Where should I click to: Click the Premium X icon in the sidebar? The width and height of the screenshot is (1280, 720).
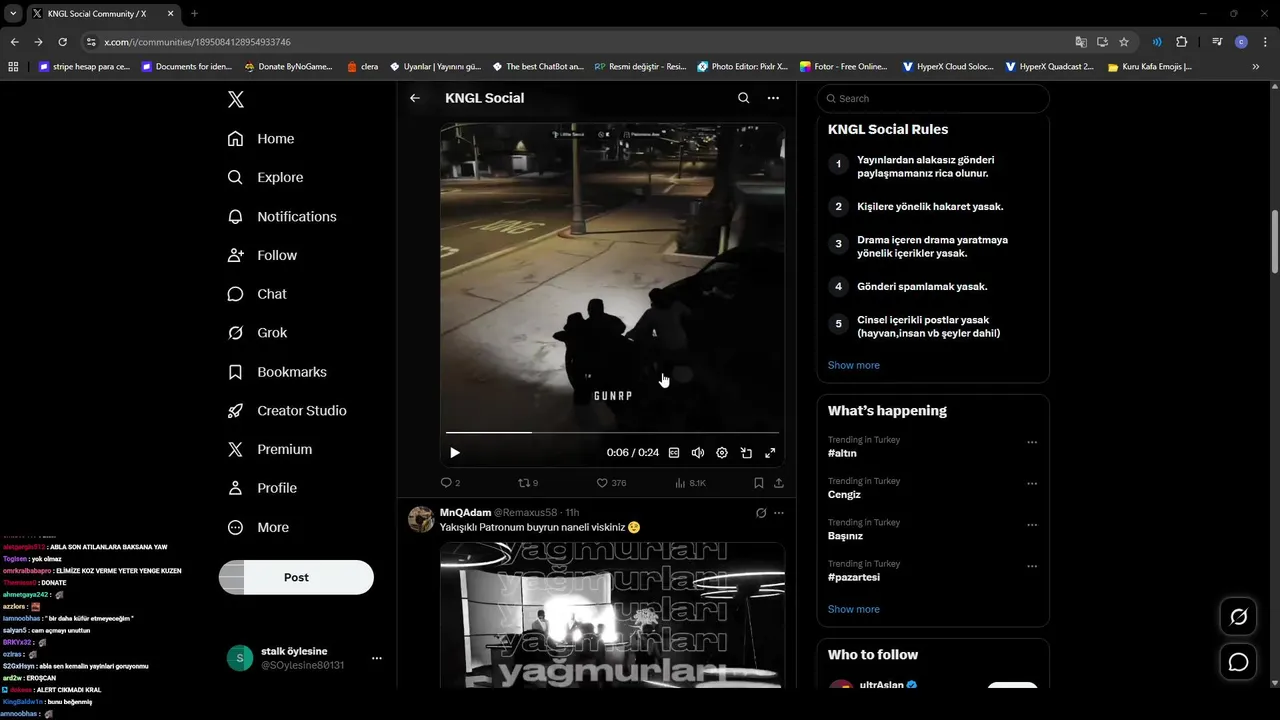click(235, 450)
